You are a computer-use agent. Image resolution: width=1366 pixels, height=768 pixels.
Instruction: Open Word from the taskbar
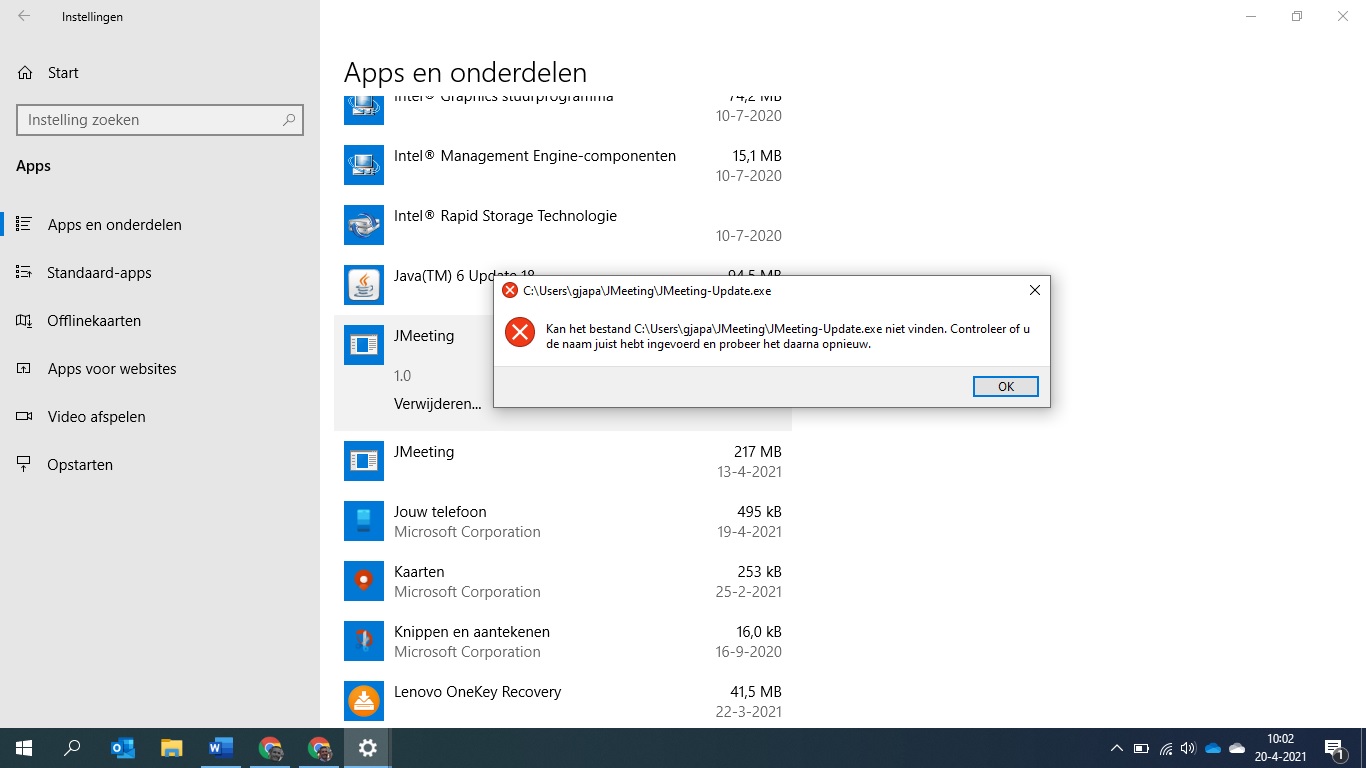[x=220, y=748]
